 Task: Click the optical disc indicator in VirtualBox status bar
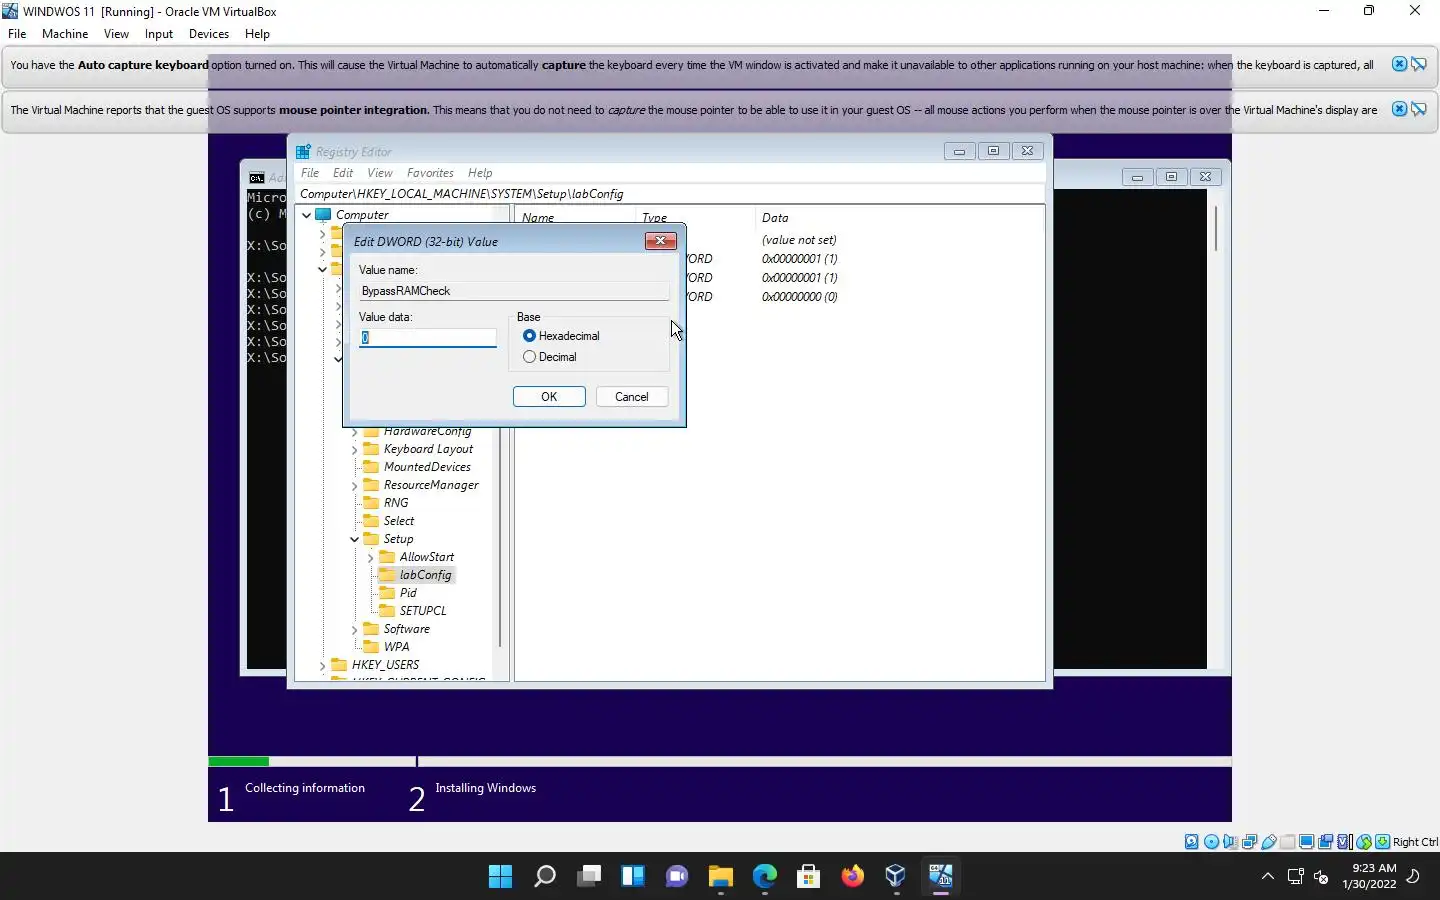[x=1211, y=842]
